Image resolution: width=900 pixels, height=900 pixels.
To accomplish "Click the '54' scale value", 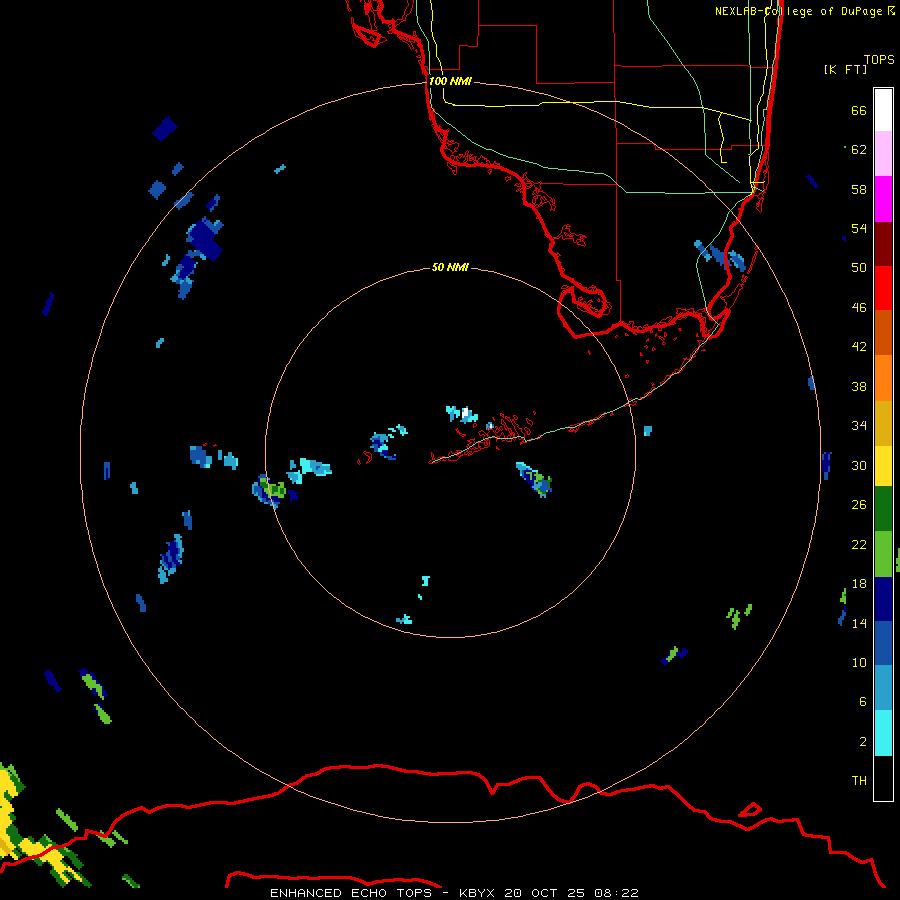I will 859,228.
